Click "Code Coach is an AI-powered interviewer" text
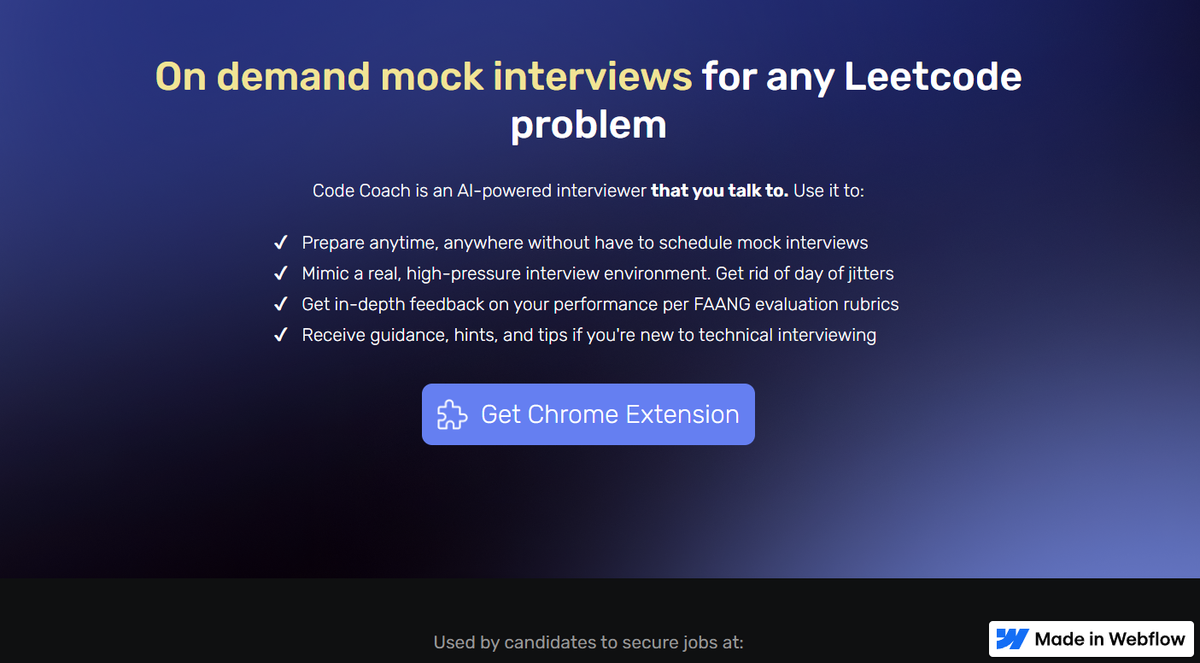1200x663 pixels. [x=479, y=190]
